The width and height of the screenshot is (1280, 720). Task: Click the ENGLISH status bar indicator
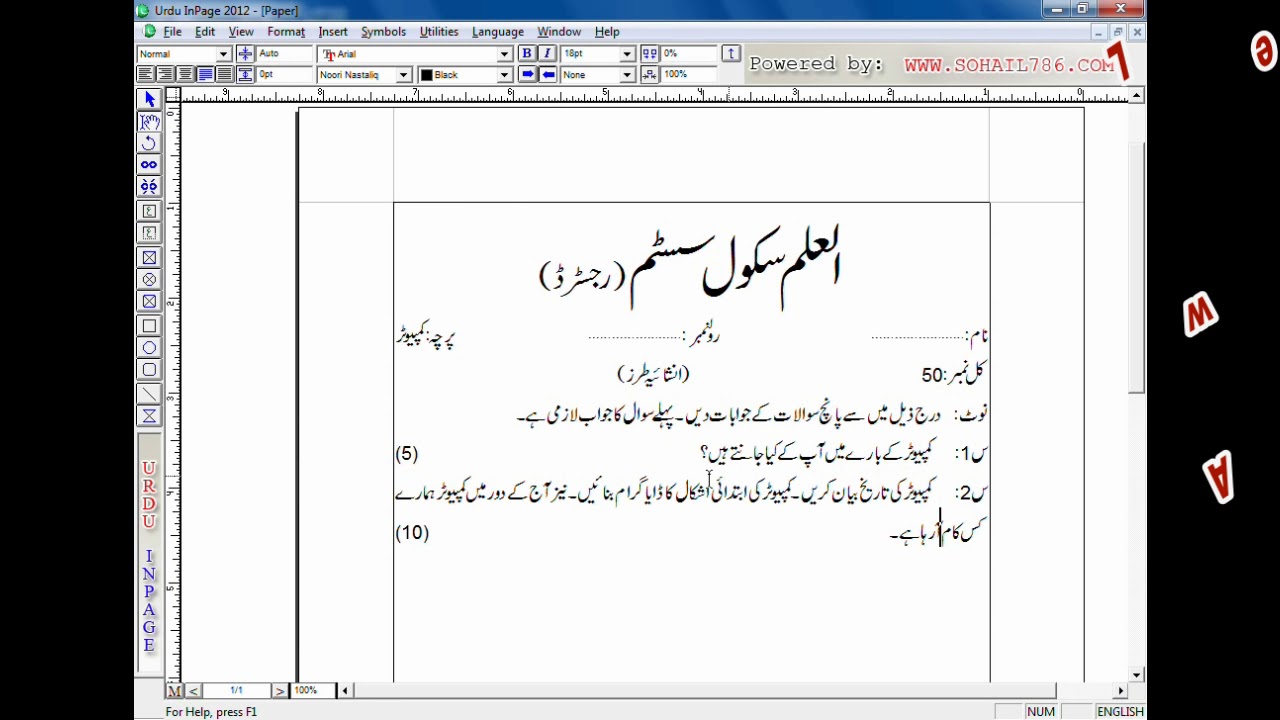[x=1120, y=712]
